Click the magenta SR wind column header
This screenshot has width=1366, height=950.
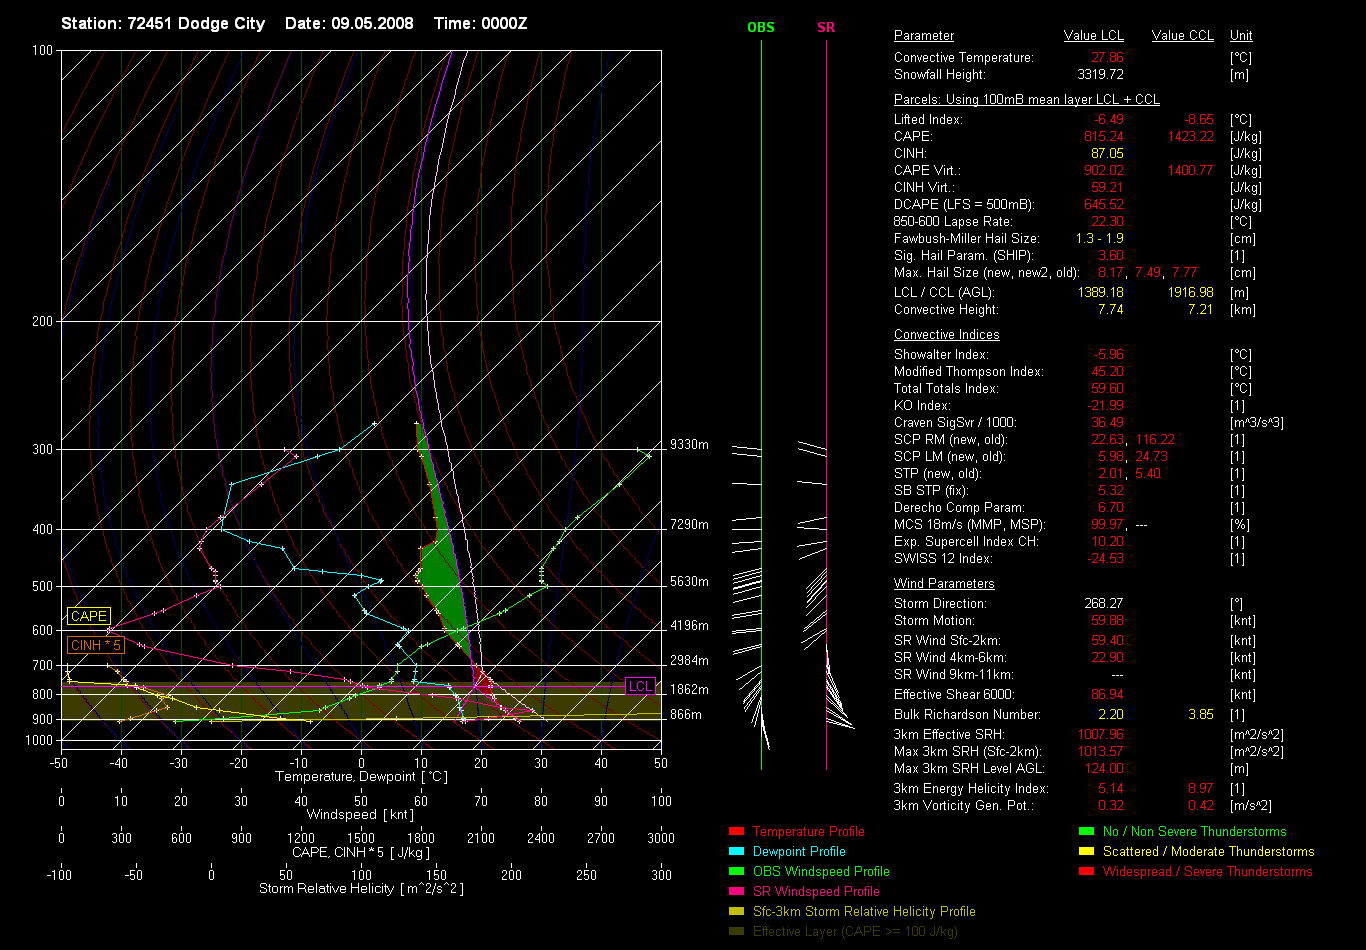pos(826,28)
